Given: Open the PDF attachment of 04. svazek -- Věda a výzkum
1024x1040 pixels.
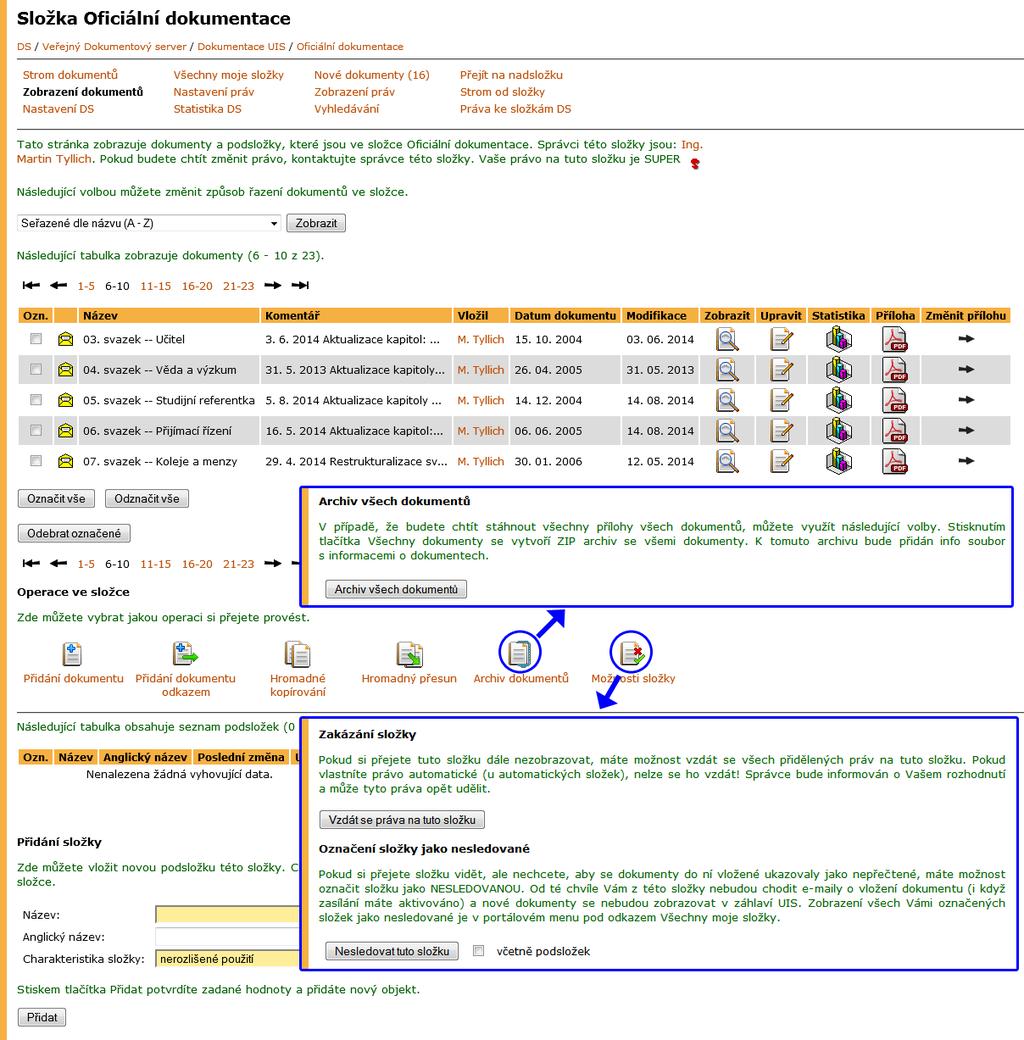Looking at the screenshot, I should click(895, 370).
